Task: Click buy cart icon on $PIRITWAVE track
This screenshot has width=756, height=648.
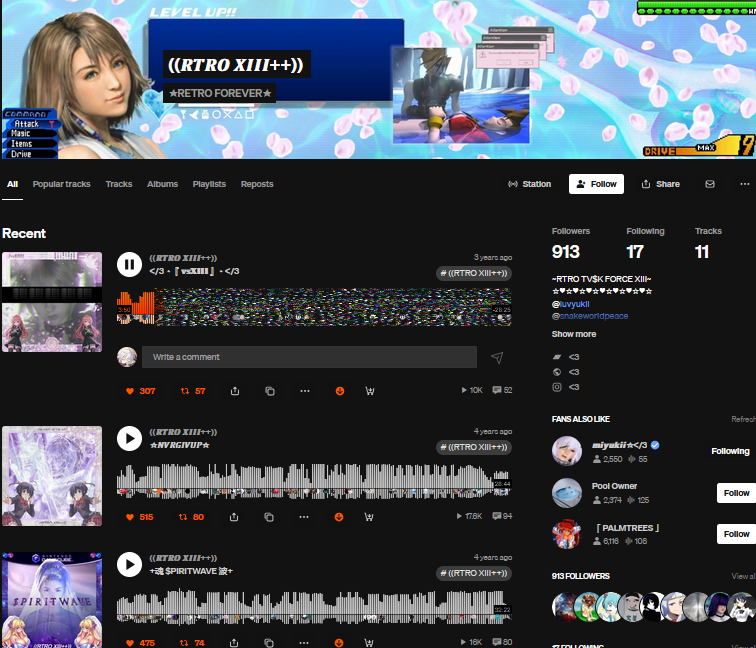Action: [x=369, y=643]
